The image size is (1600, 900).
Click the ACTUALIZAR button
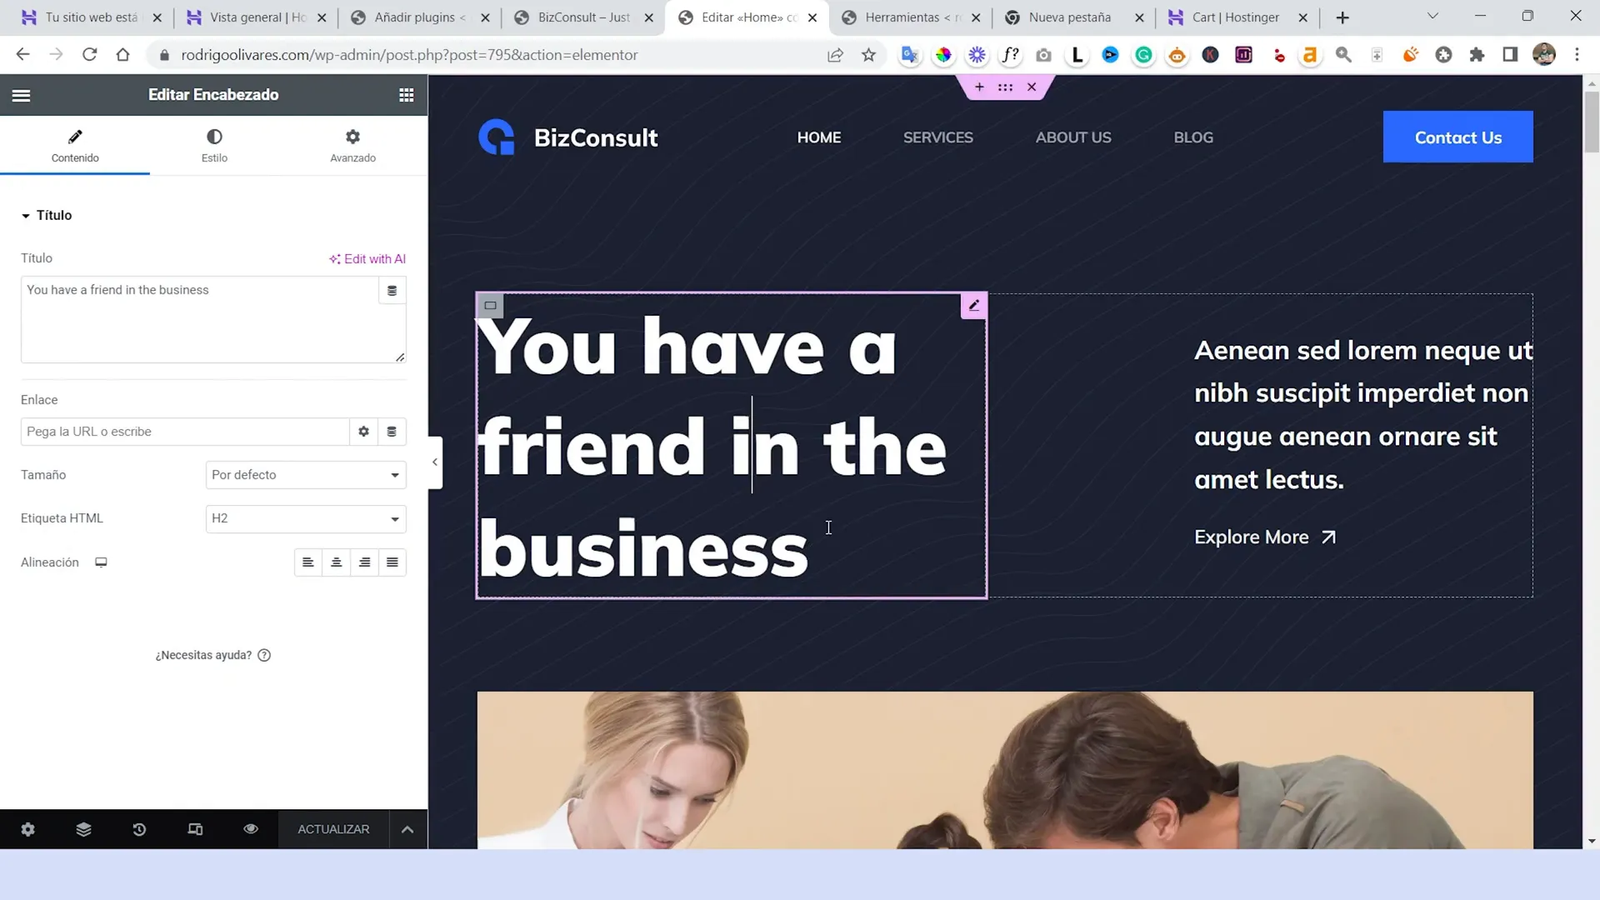(333, 829)
